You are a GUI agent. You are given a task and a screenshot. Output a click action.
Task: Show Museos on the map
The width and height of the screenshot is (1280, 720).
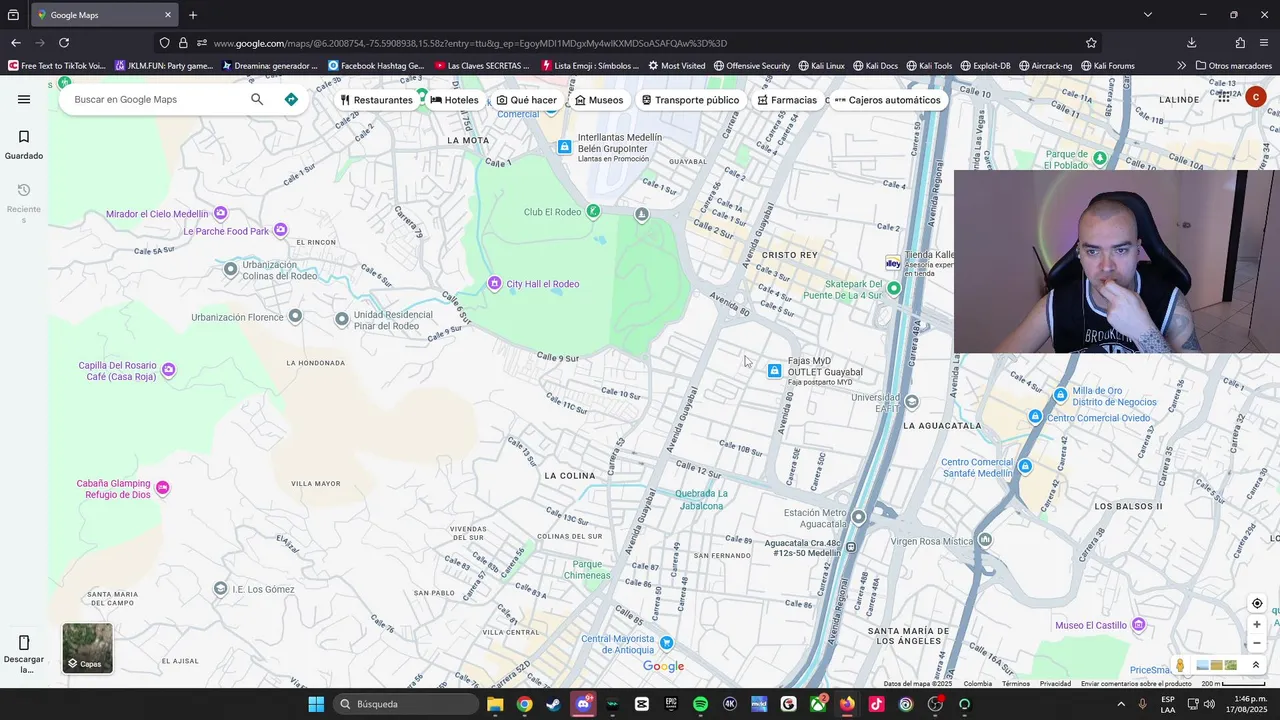599,100
